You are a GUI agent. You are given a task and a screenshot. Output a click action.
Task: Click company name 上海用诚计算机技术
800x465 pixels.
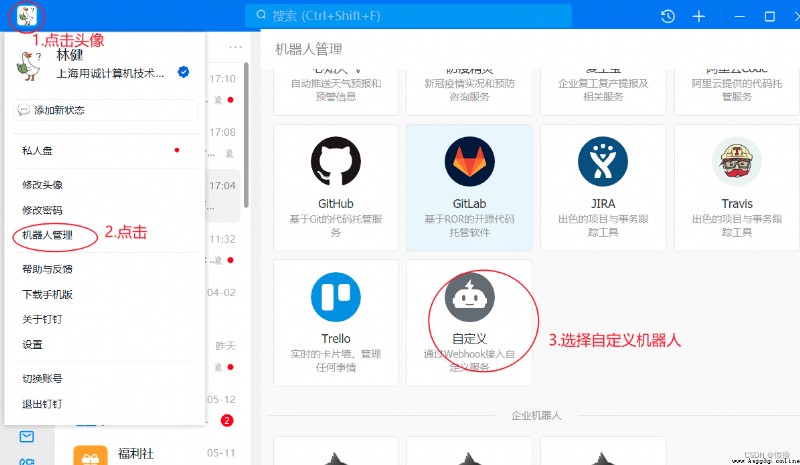pos(110,74)
